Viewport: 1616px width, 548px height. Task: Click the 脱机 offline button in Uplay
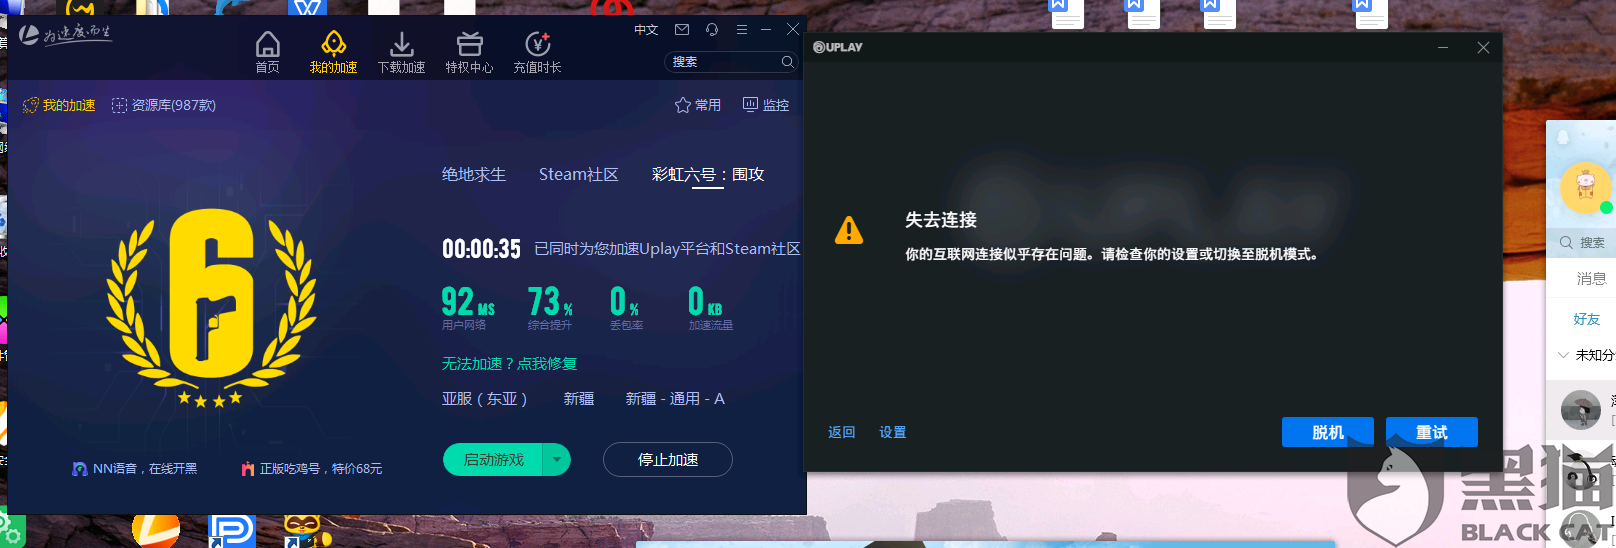coord(1328,432)
